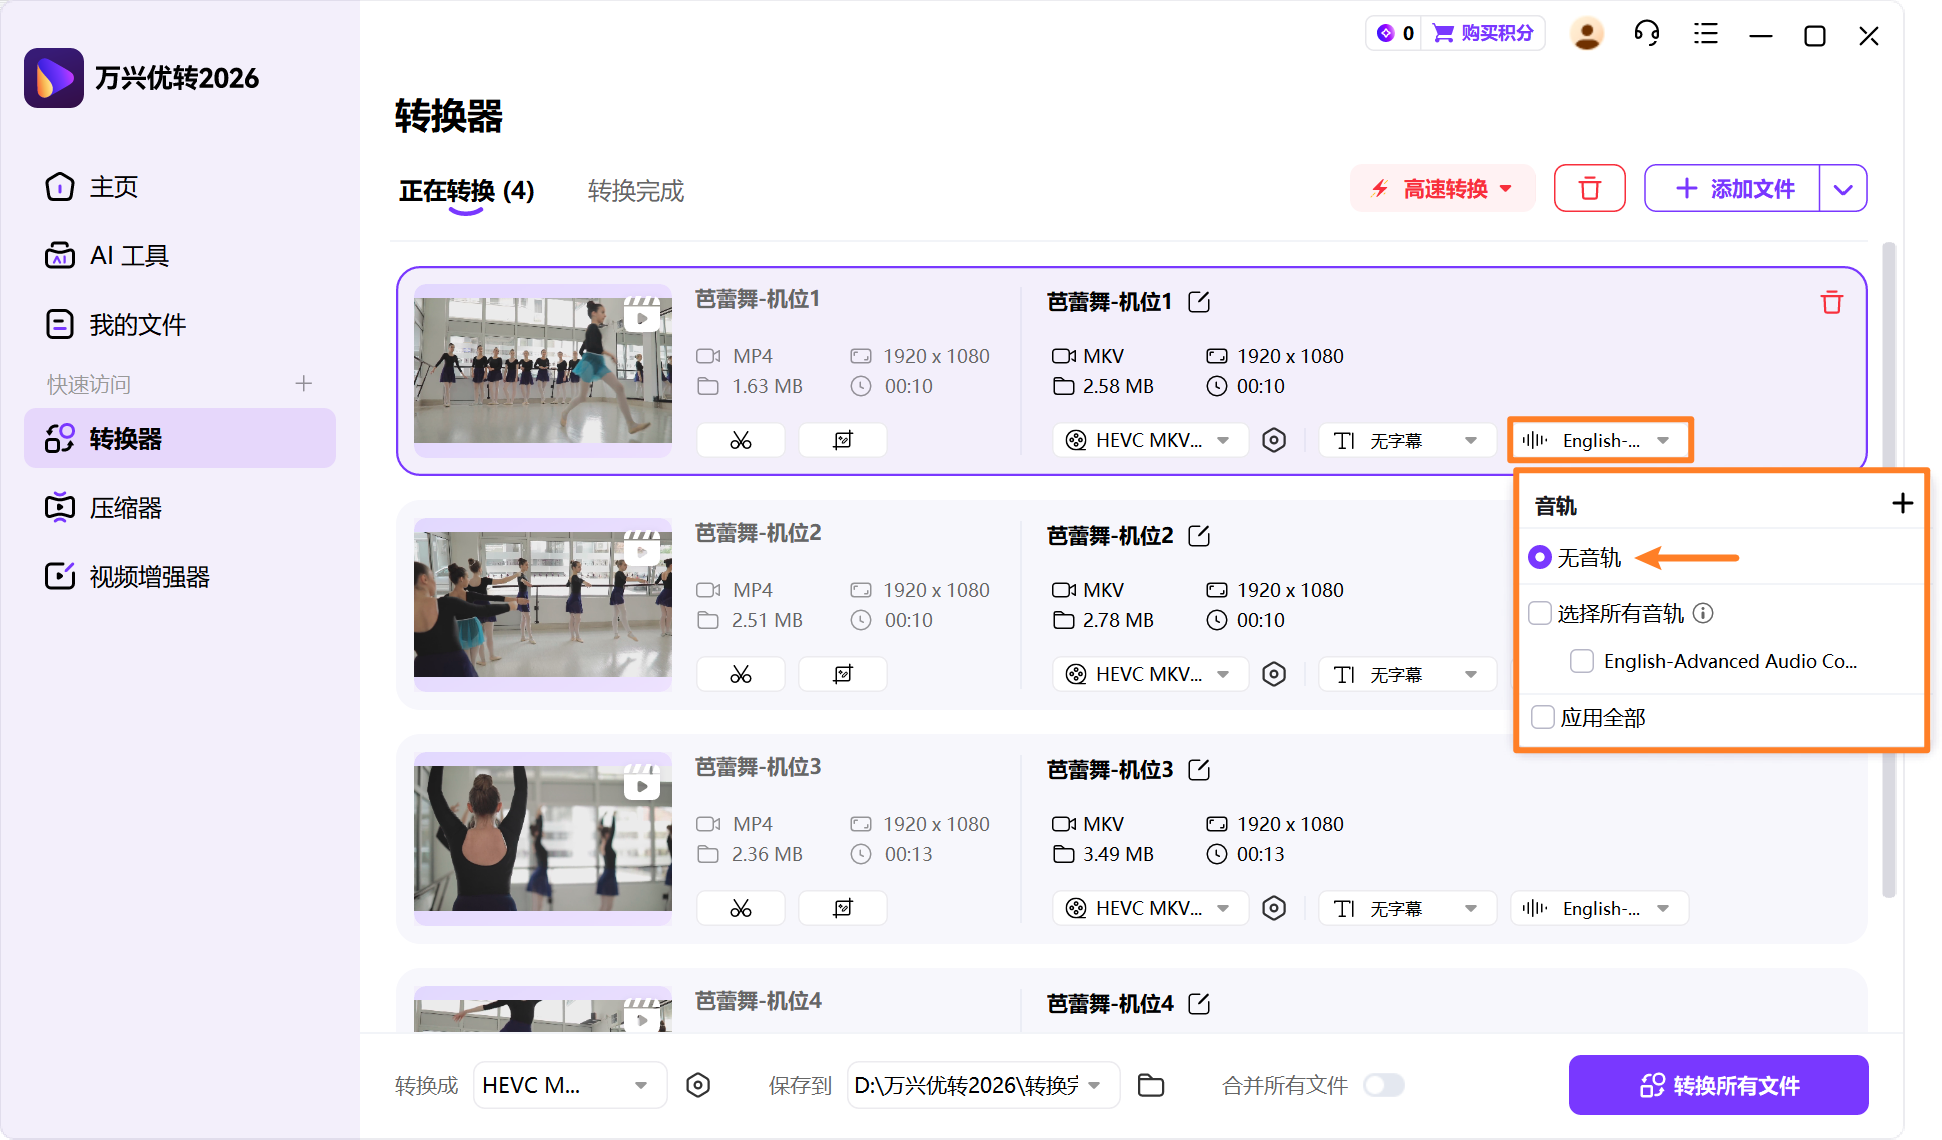Click the 芭蕾舞-机位3 video thumbnail
The image size is (1942, 1140).
[543, 838]
